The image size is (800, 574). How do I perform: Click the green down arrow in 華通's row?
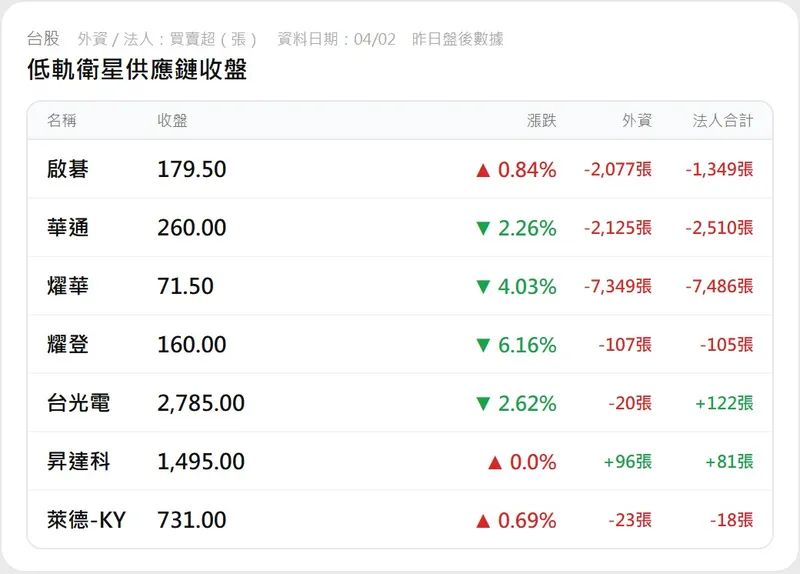pos(483,229)
